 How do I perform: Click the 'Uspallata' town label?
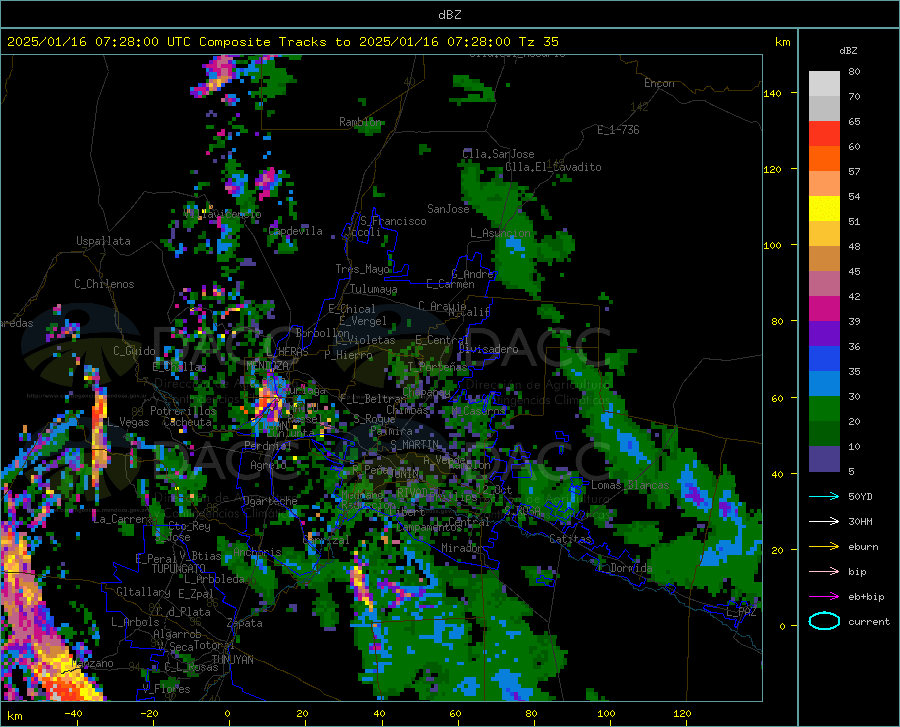[103, 241]
